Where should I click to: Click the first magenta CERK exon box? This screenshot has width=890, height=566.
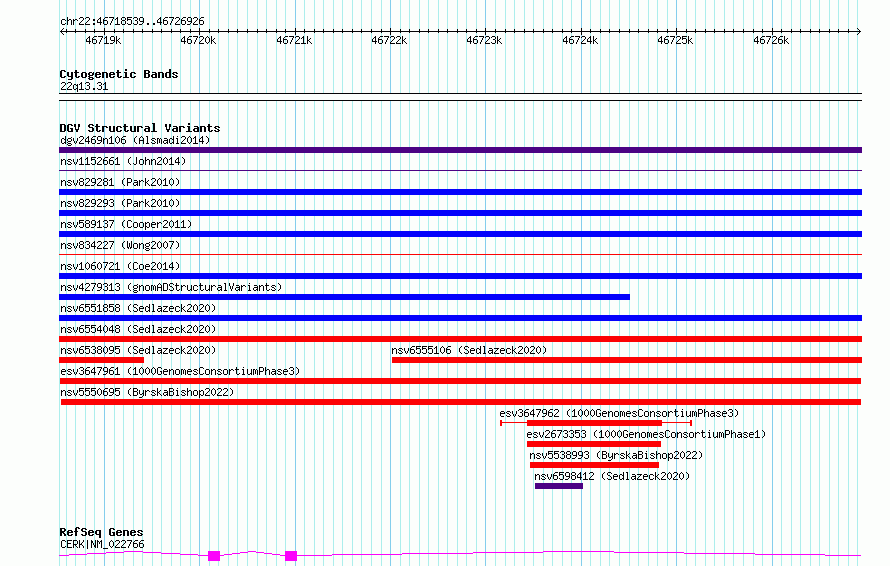[x=214, y=556]
